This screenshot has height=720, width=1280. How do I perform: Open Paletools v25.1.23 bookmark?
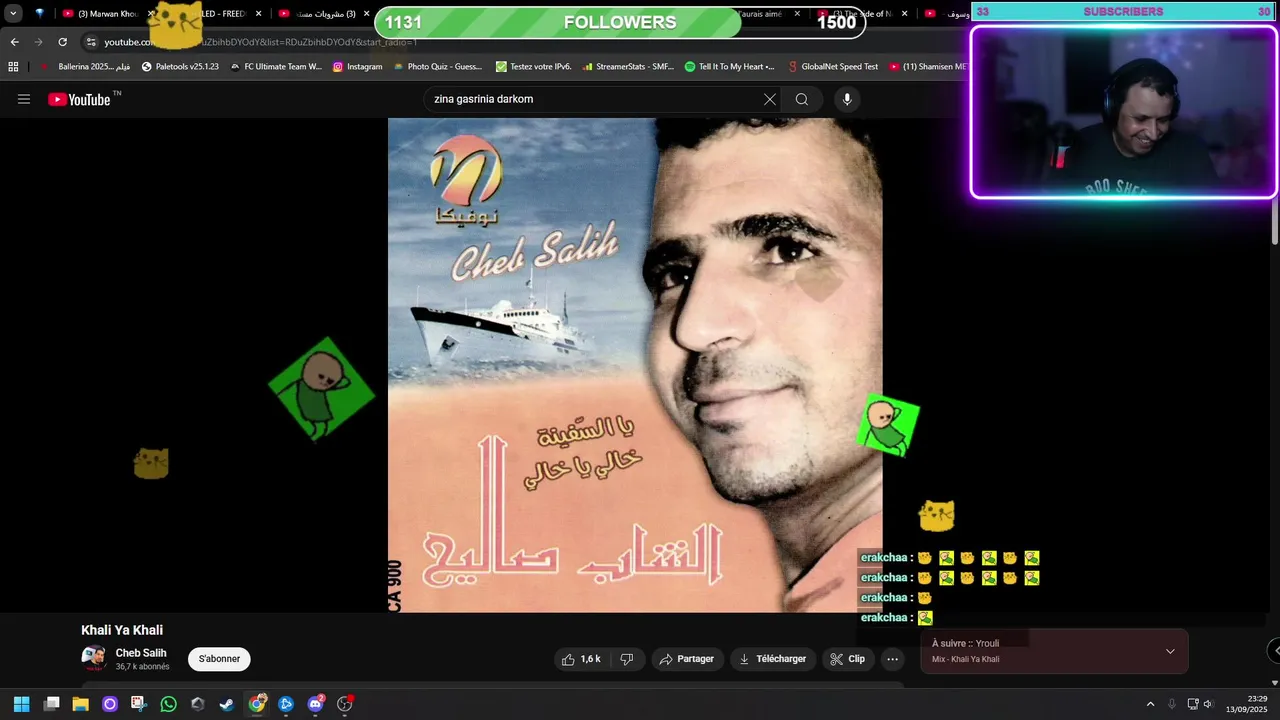(x=180, y=67)
